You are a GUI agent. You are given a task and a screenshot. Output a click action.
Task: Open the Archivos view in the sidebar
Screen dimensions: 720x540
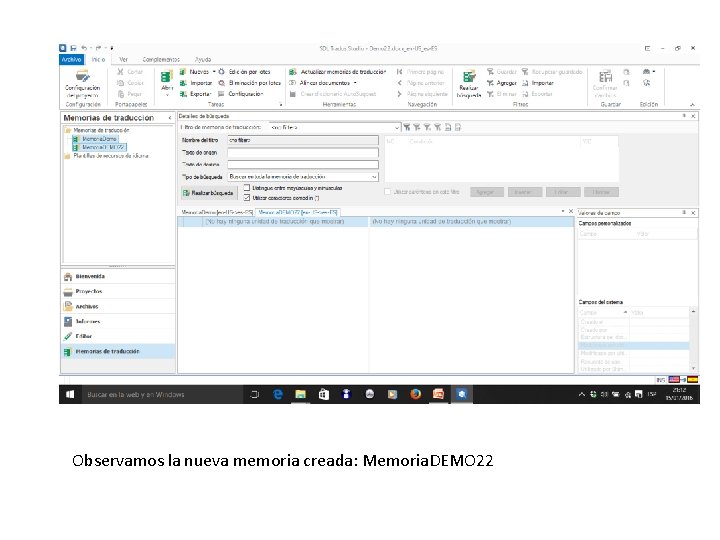coord(118,306)
